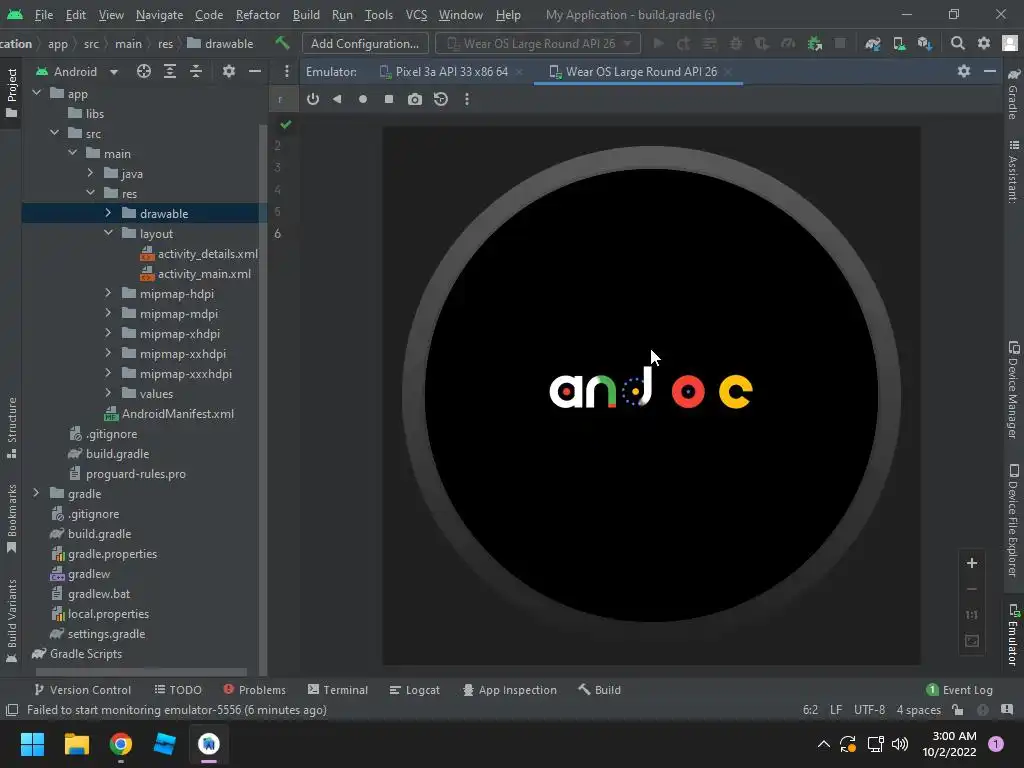Click Select Opened File target icon
This screenshot has width=1024, height=768.
pyautogui.click(x=144, y=71)
